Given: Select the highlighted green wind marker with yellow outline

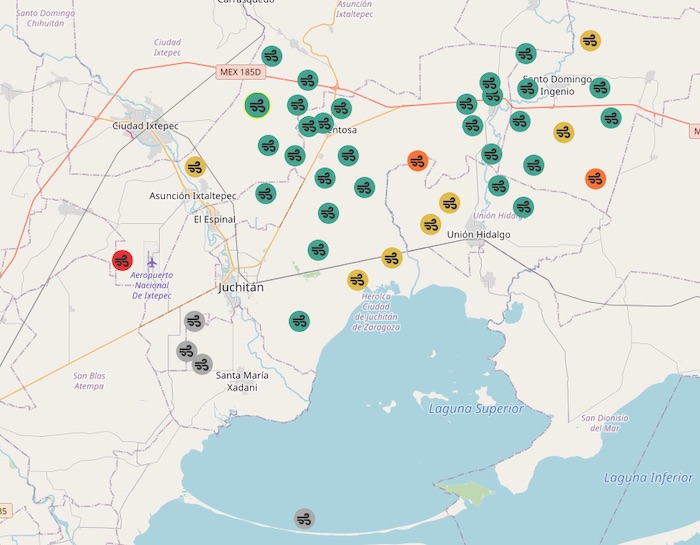Looking at the screenshot, I should (257, 105).
